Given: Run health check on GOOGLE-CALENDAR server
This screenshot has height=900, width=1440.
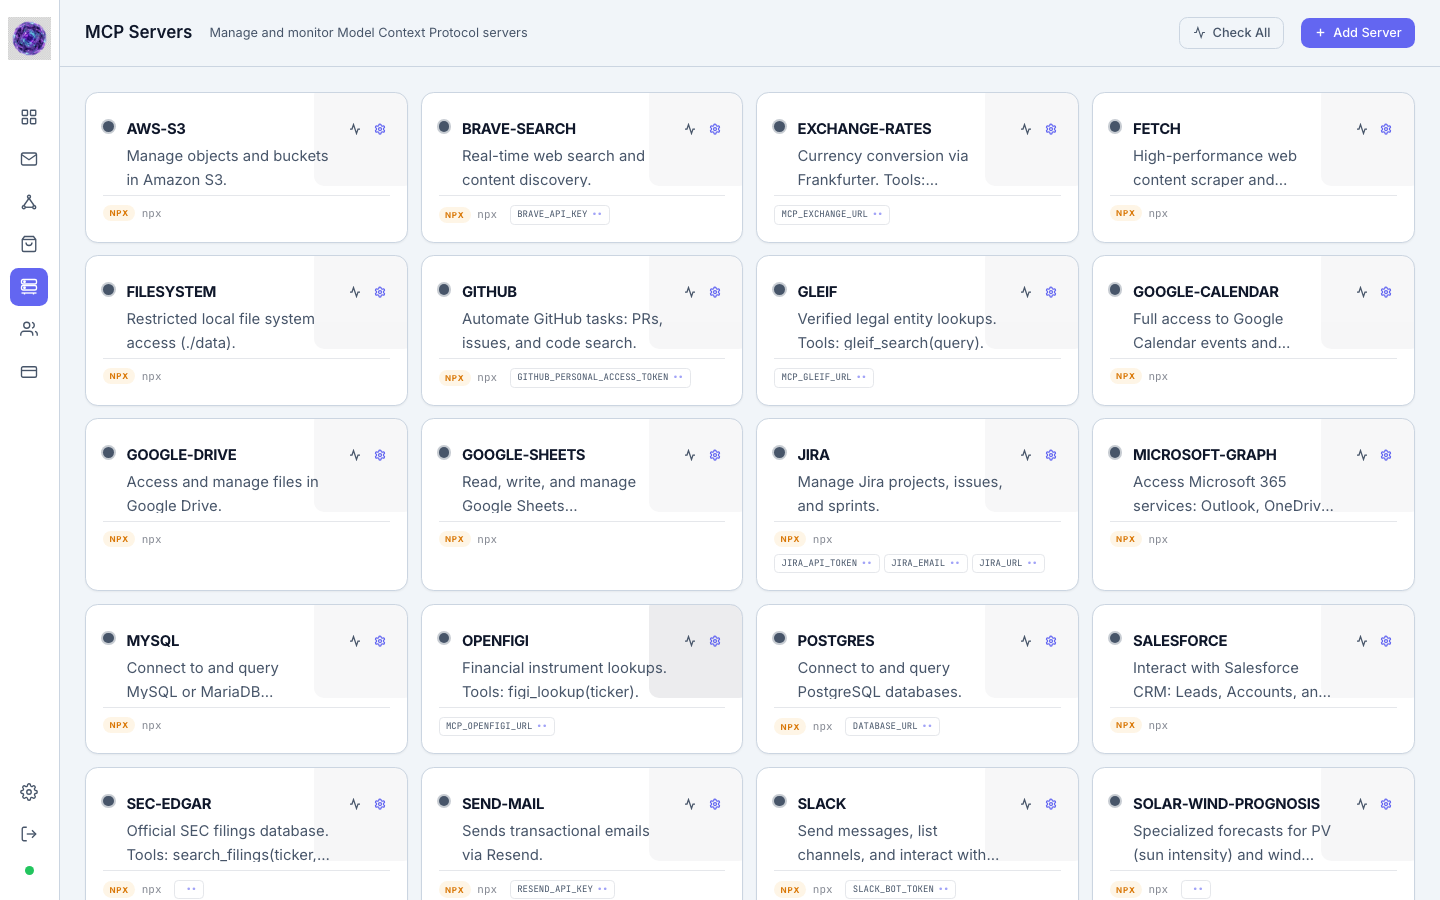Looking at the screenshot, I should [1362, 292].
